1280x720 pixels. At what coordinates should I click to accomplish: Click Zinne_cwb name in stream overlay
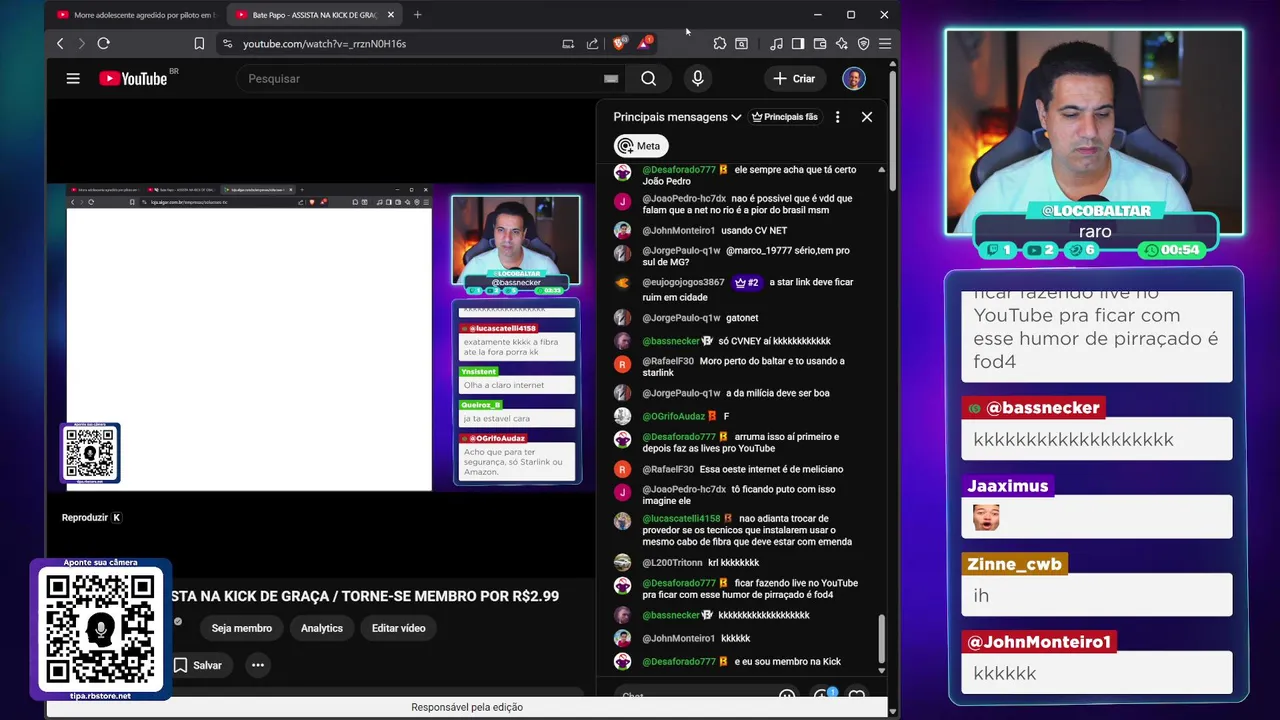(1014, 564)
